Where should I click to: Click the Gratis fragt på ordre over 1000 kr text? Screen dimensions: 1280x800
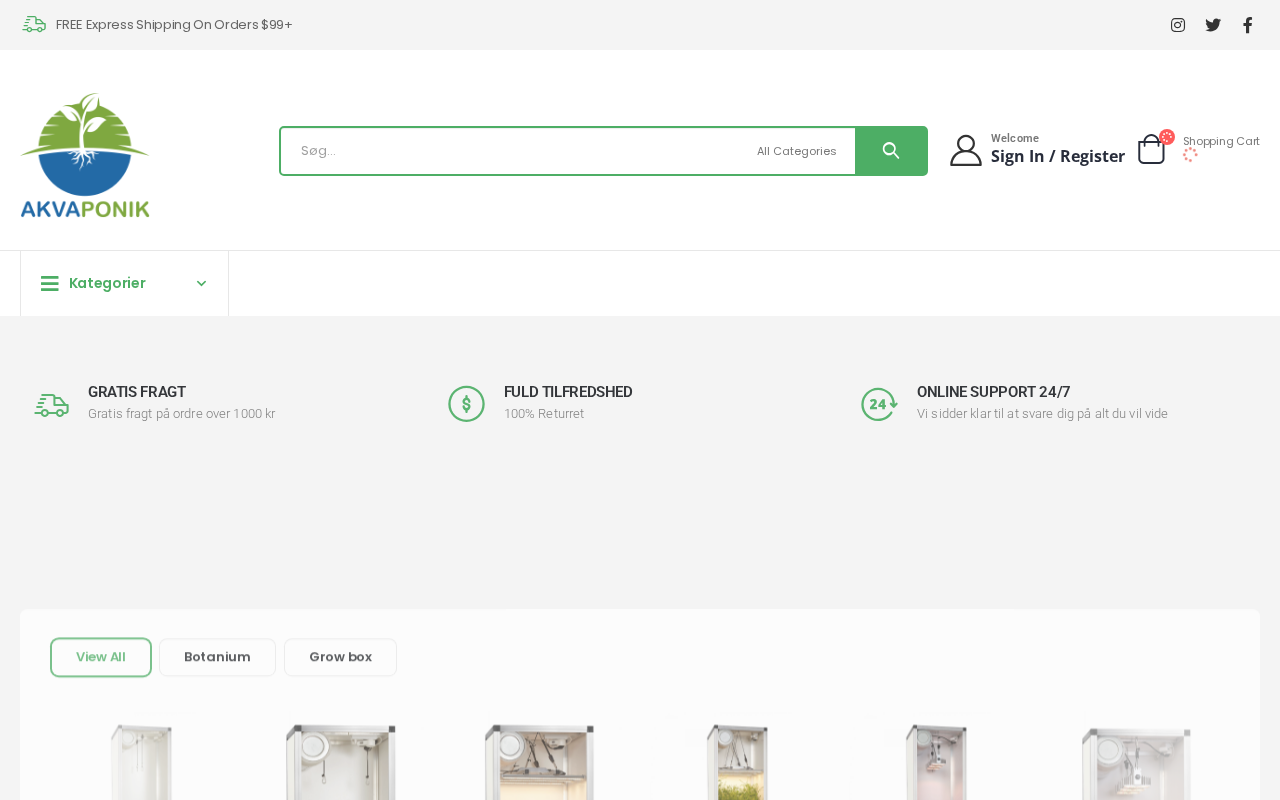(181, 414)
